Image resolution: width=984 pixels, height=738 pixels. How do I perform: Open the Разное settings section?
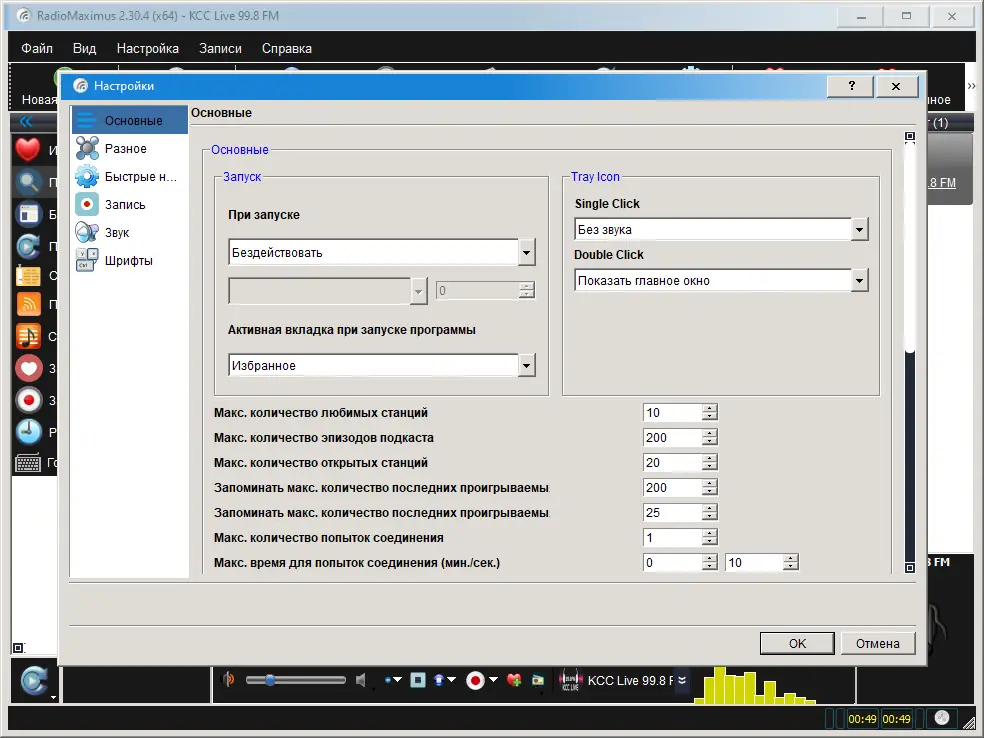(125, 149)
